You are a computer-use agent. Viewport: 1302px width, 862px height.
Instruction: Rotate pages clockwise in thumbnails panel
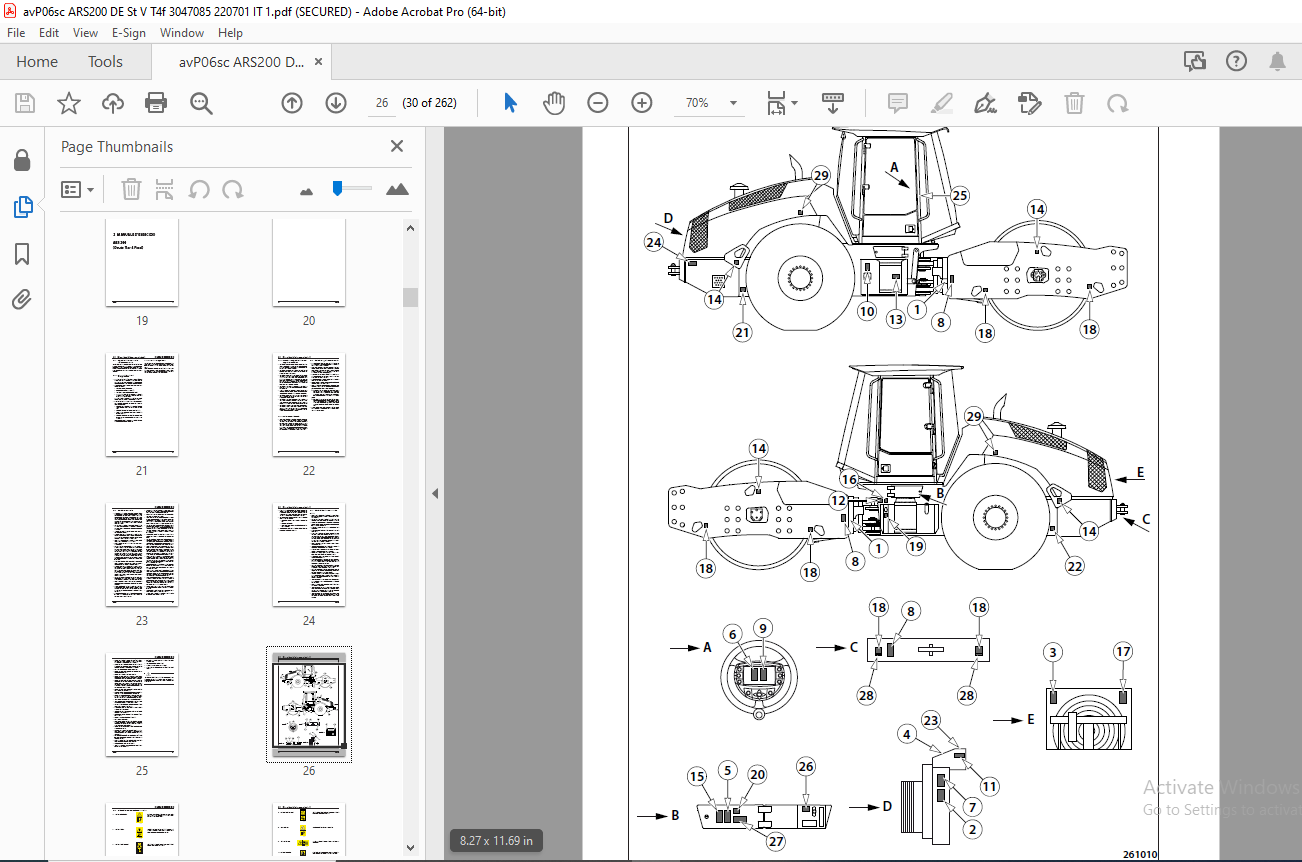pyautogui.click(x=233, y=189)
